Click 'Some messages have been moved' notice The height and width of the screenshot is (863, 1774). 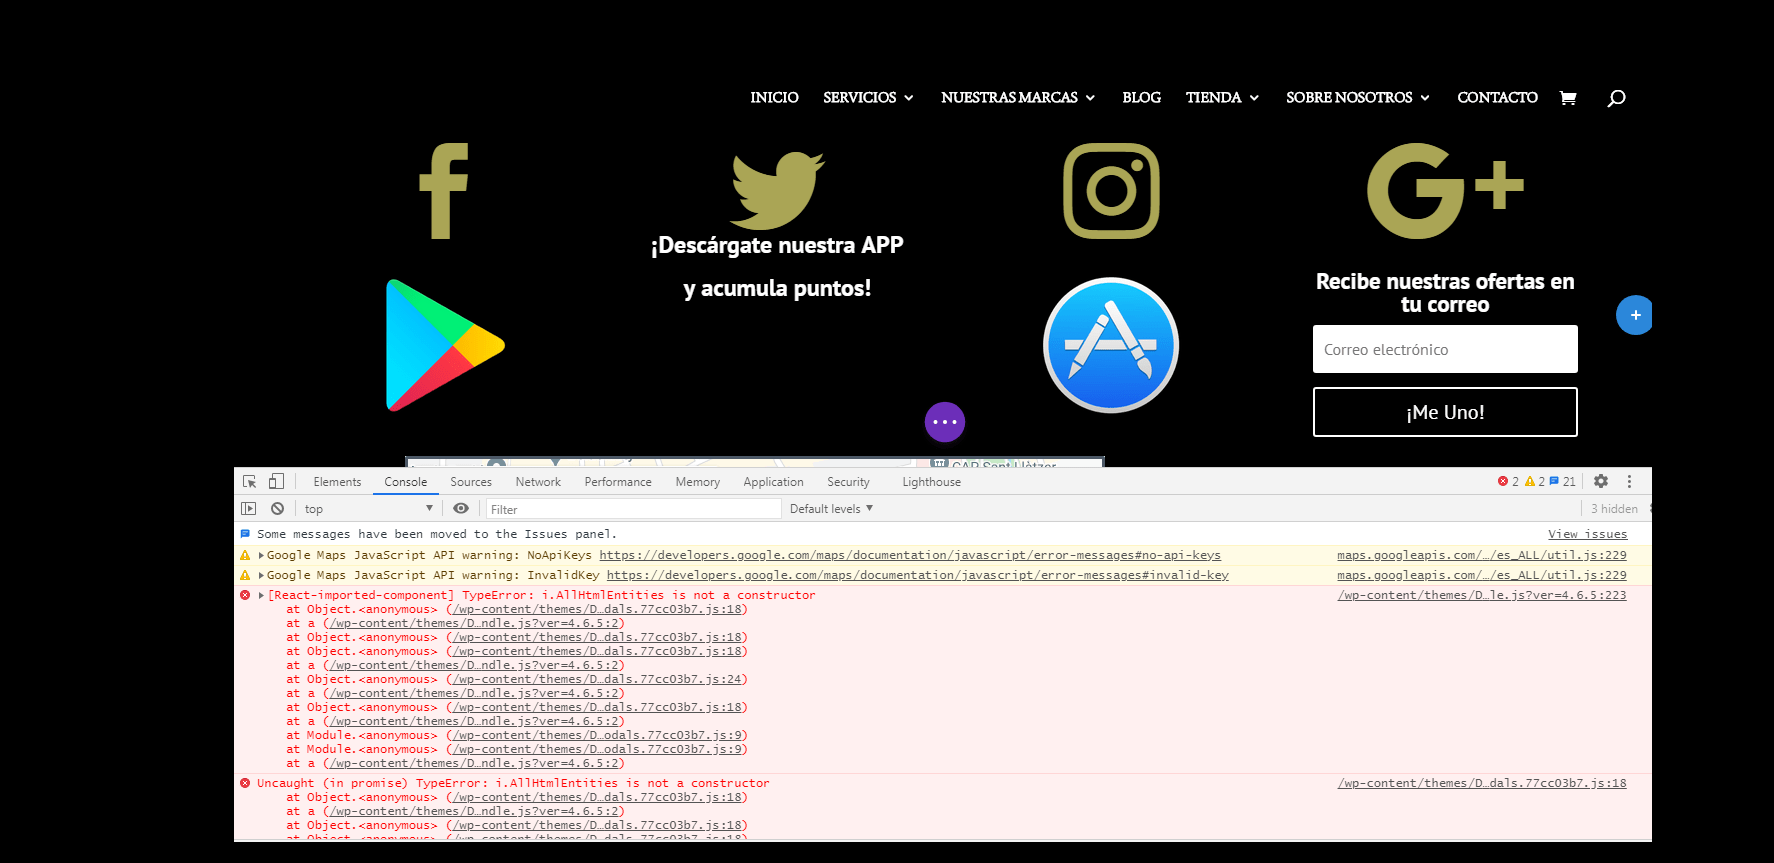tap(437, 534)
